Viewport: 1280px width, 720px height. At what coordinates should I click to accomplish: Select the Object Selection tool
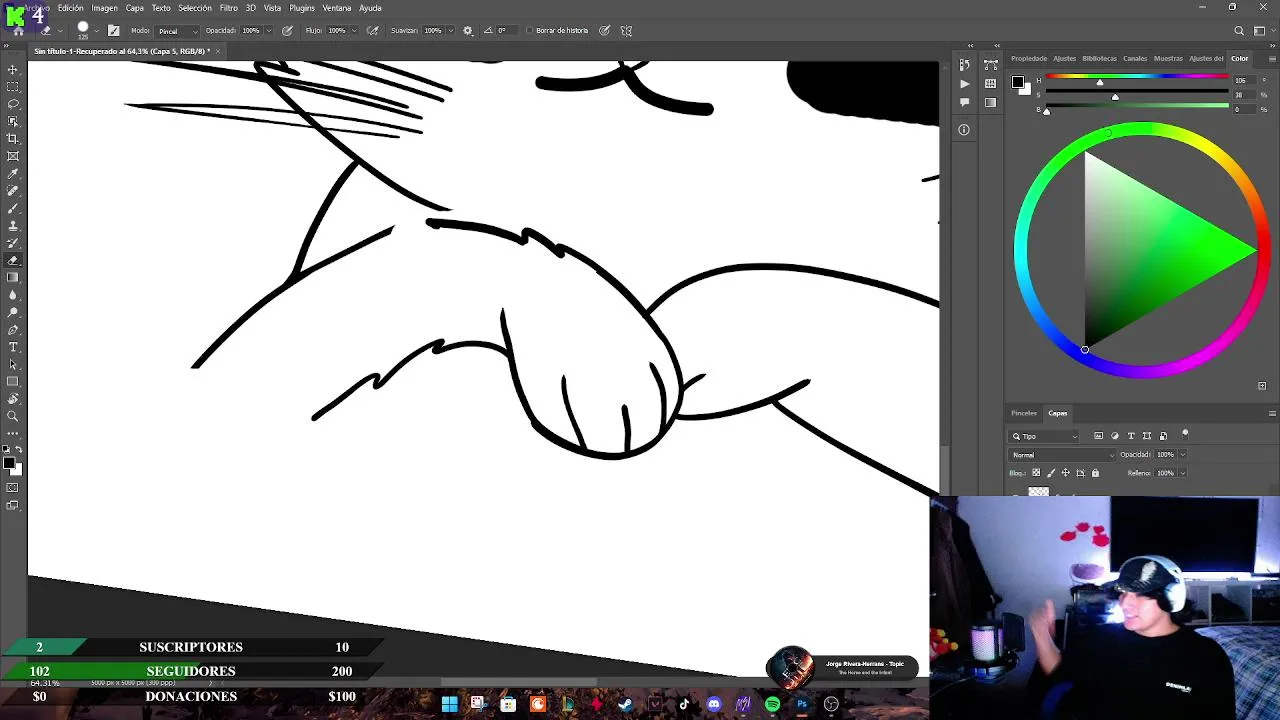coord(13,121)
